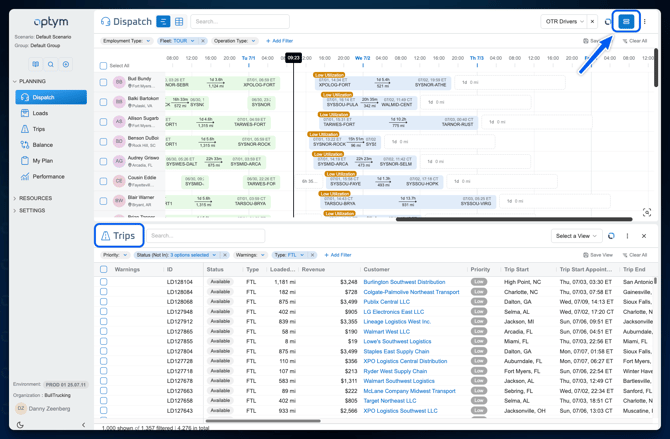This screenshot has height=439, width=670.
Task: Select Bud Bundy row checkbox
Action: pyautogui.click(x=103, y=82)
